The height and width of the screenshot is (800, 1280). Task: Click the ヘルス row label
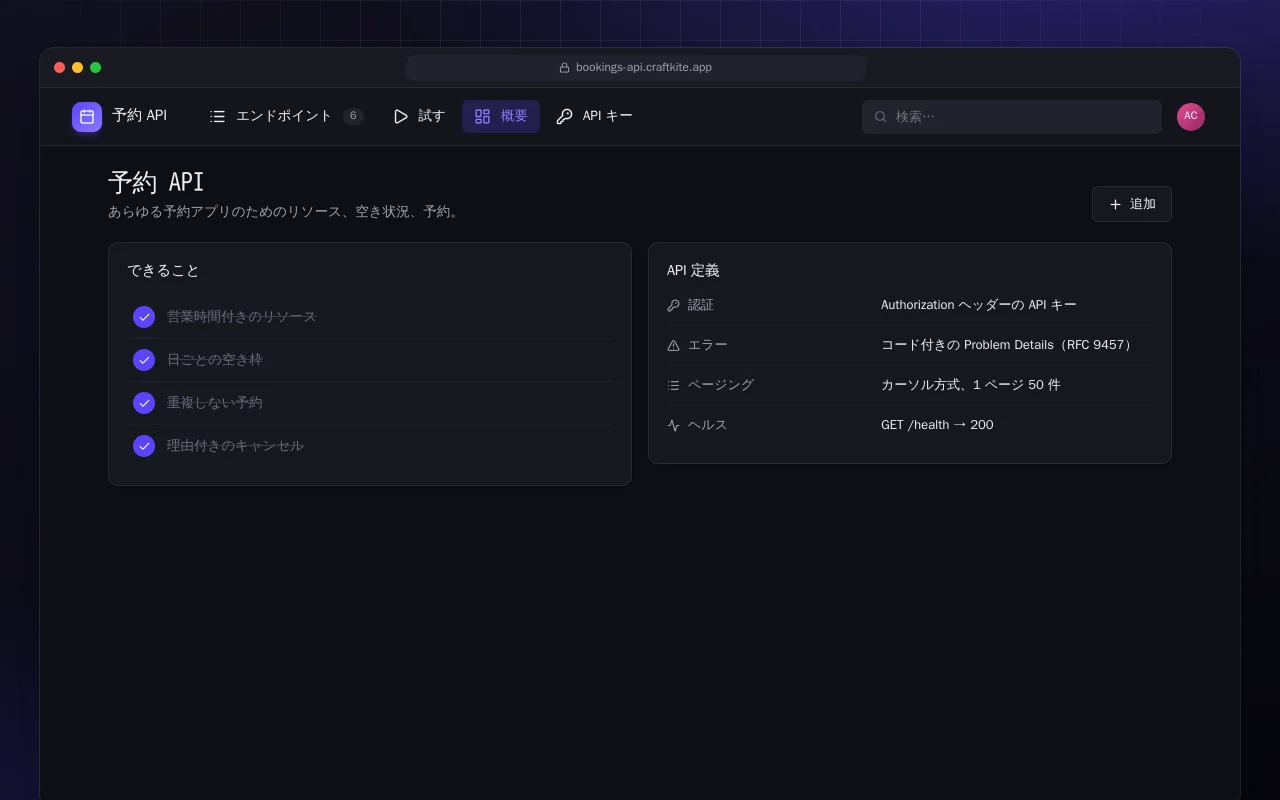[x=708, y=425]
